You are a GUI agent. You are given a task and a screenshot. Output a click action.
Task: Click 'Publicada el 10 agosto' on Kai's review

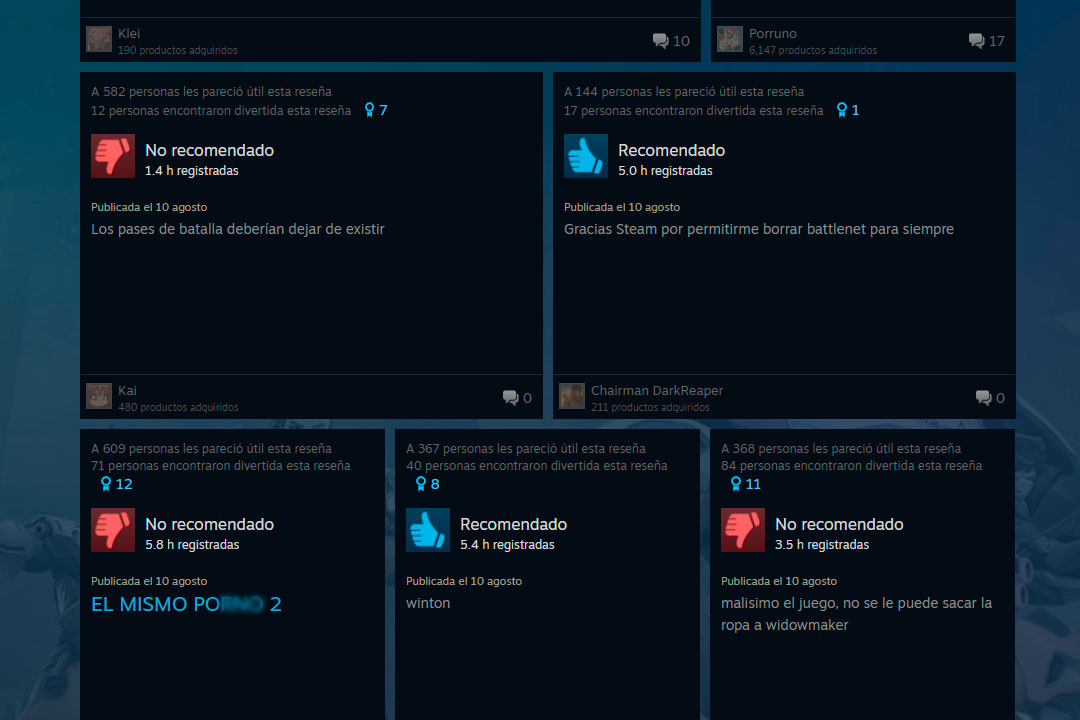click(x=149, y=207)
